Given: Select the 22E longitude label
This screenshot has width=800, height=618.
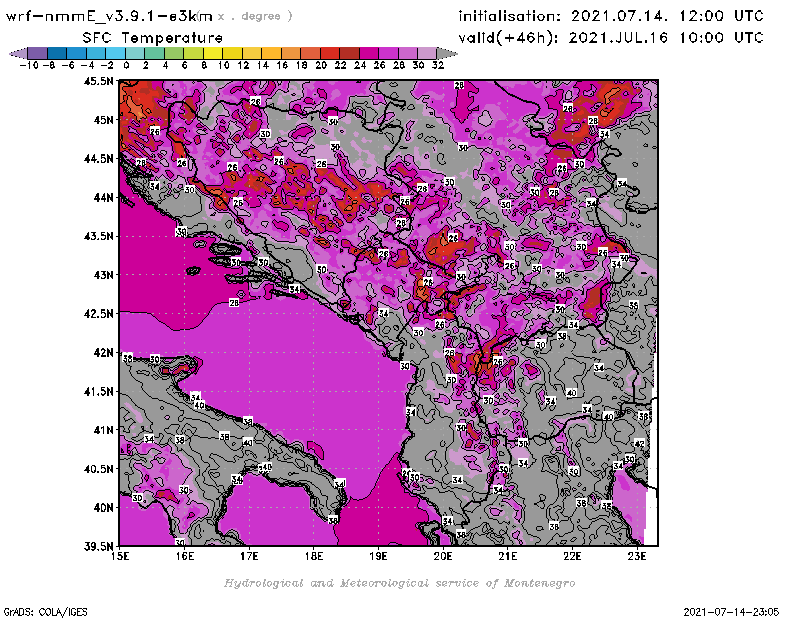Looking at the screenshot, I should pyautogui.click(x=572, y=556).
